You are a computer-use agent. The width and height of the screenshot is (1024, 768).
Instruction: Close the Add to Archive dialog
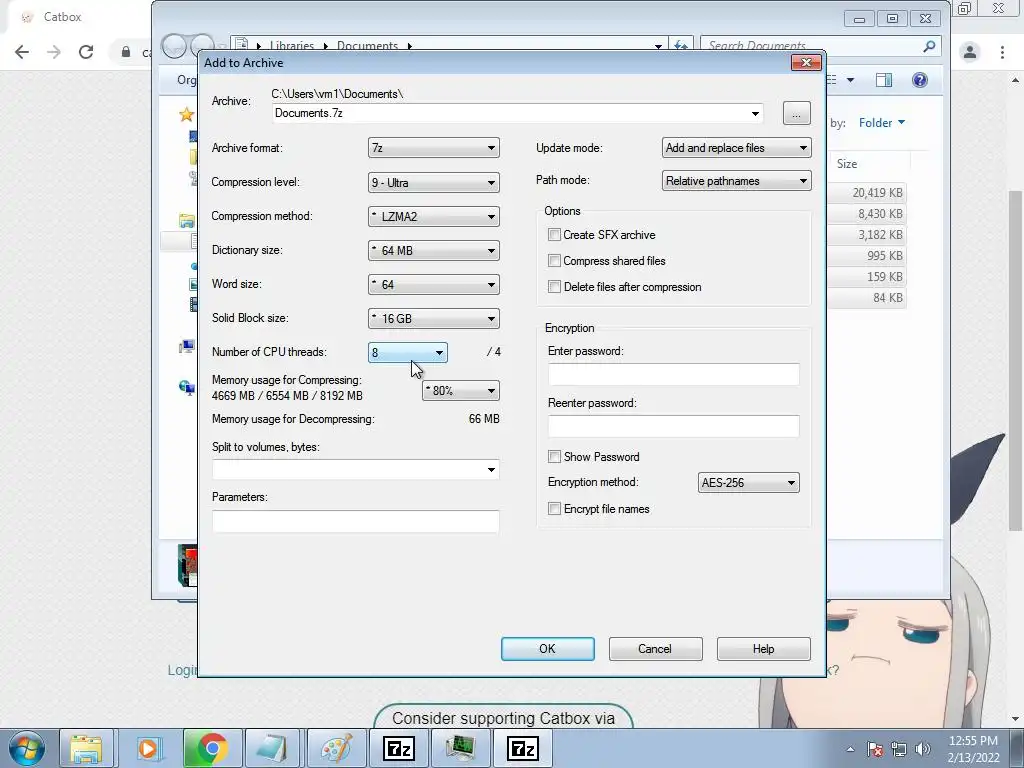tap(806, 63)
